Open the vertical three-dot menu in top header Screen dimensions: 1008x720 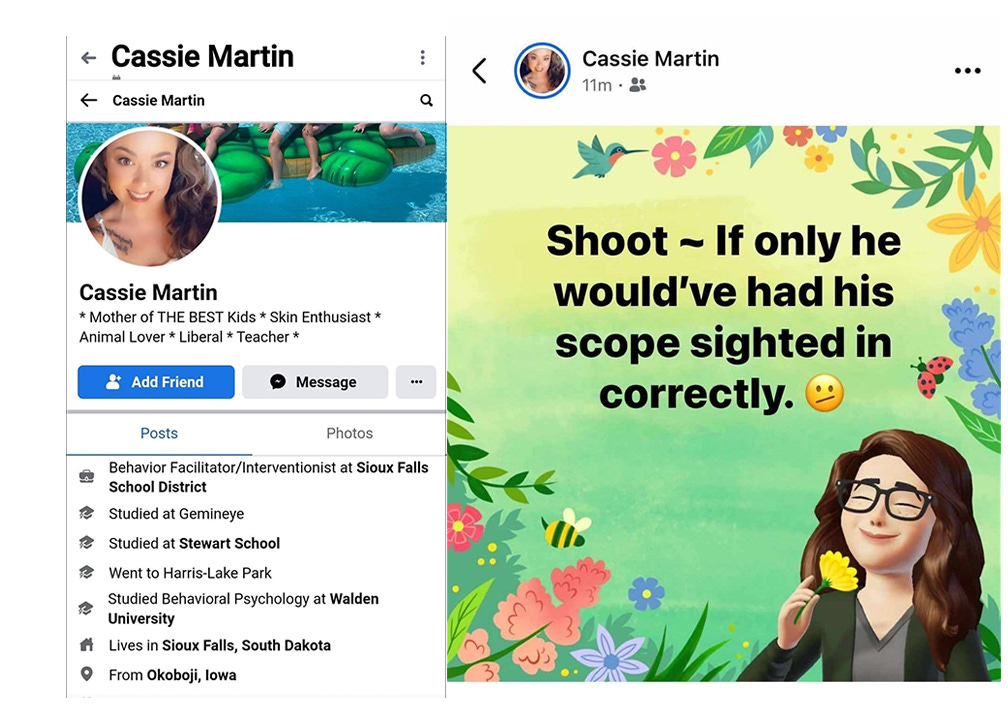point(422,58)
